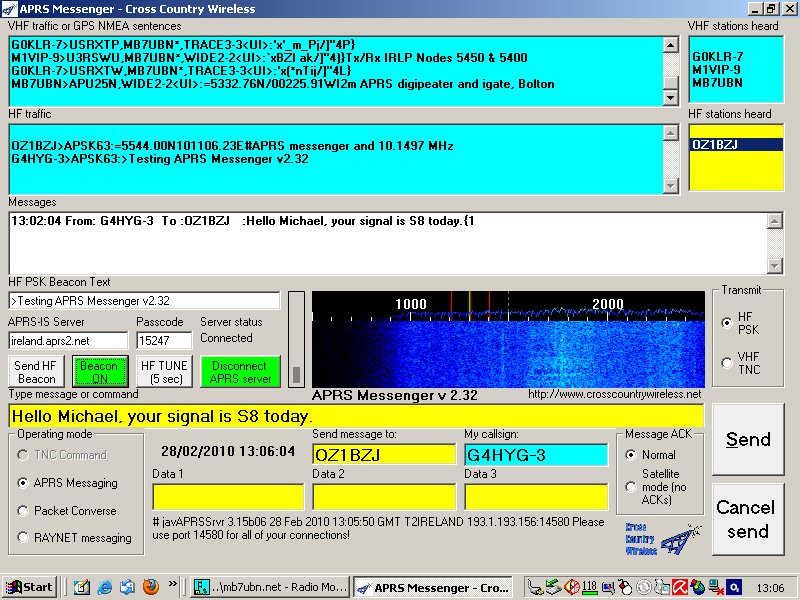The height and width of the screenshot is (600, 800).
Task: Click the My callsign field
Action: point(536,454)
